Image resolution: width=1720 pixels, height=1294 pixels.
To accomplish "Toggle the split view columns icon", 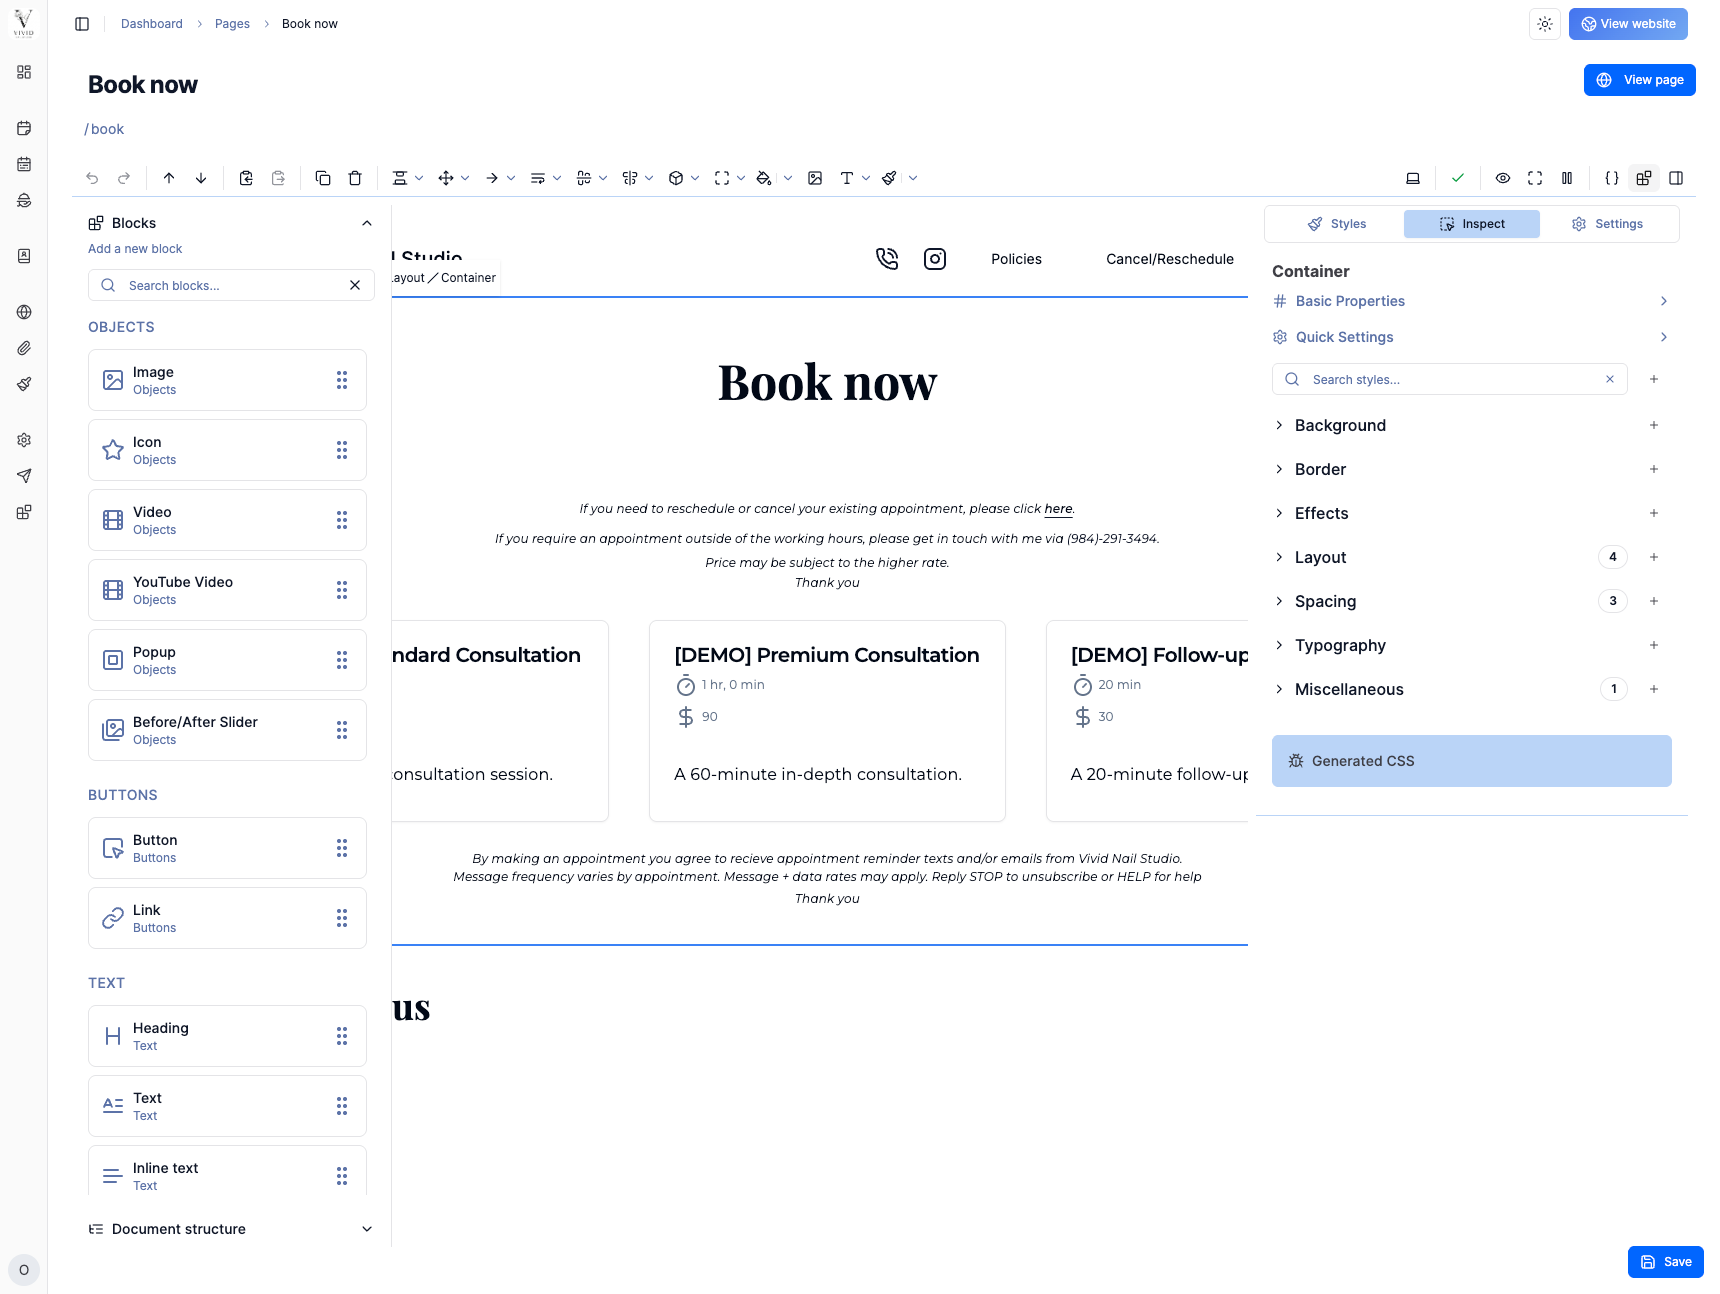I will (1567, 178).
